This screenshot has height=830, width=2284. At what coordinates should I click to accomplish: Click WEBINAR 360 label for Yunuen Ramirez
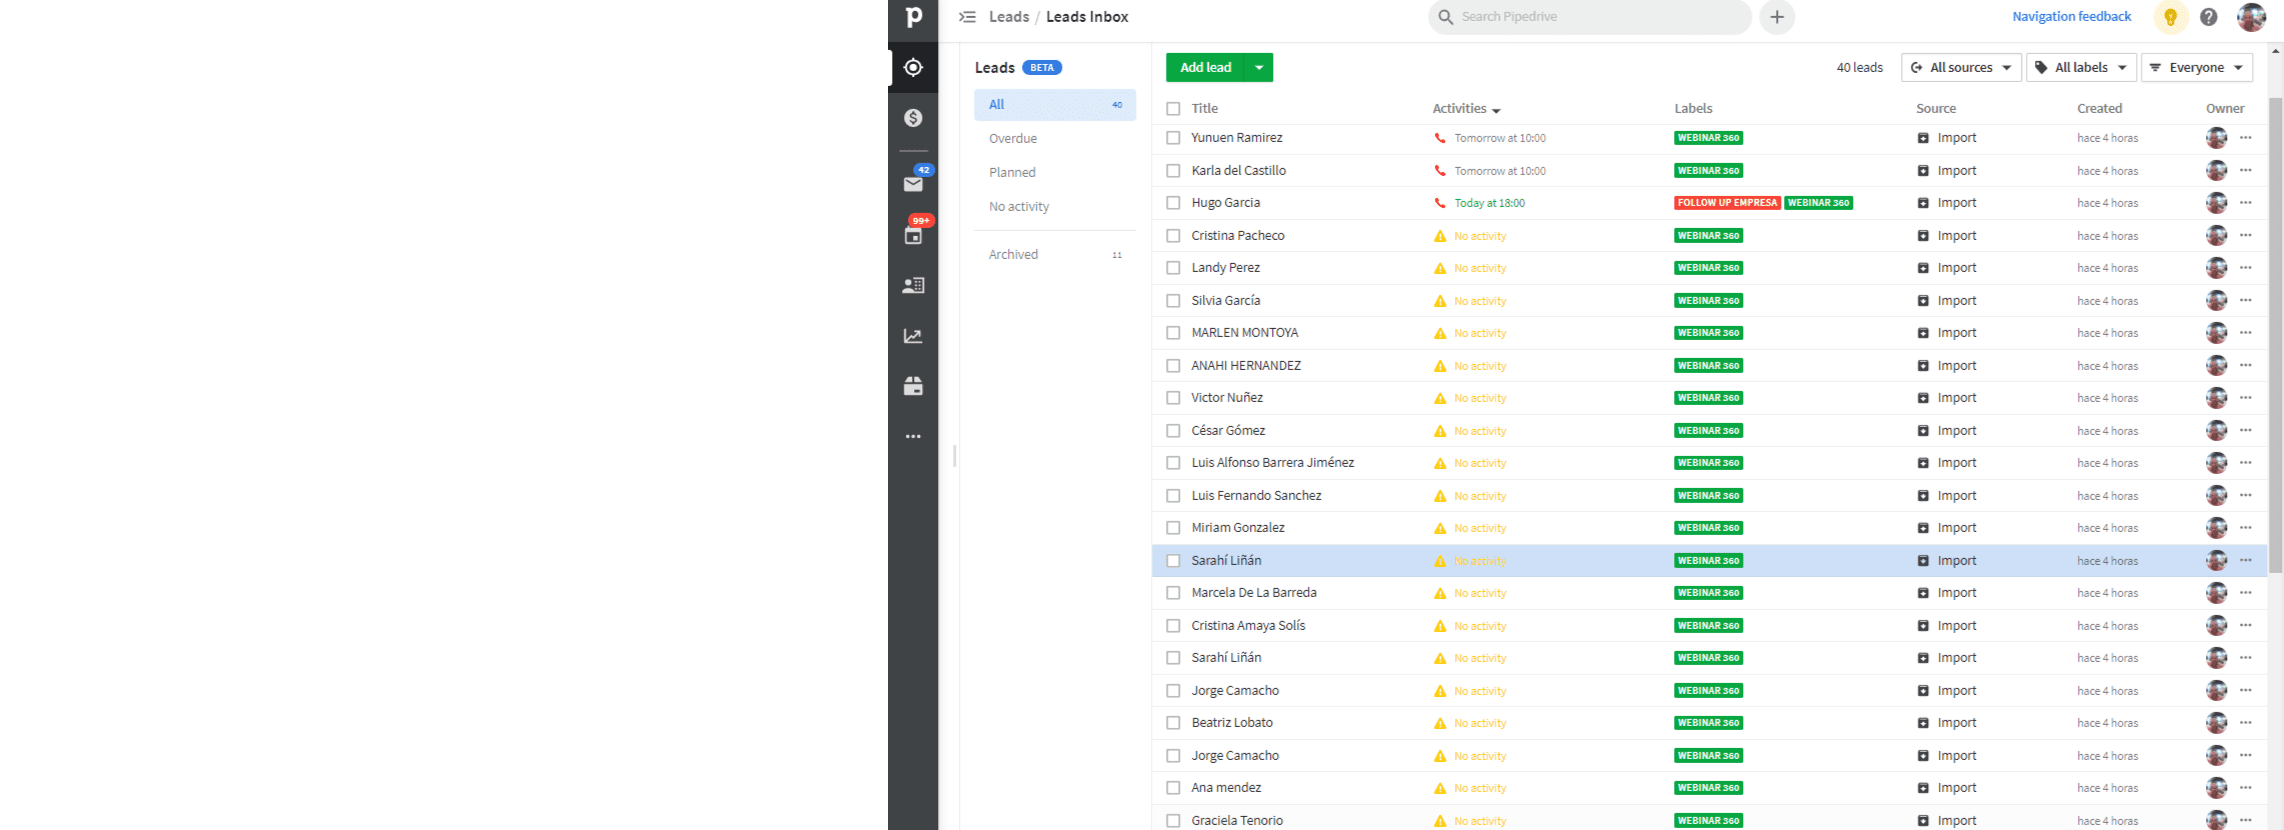[1708, 138]
